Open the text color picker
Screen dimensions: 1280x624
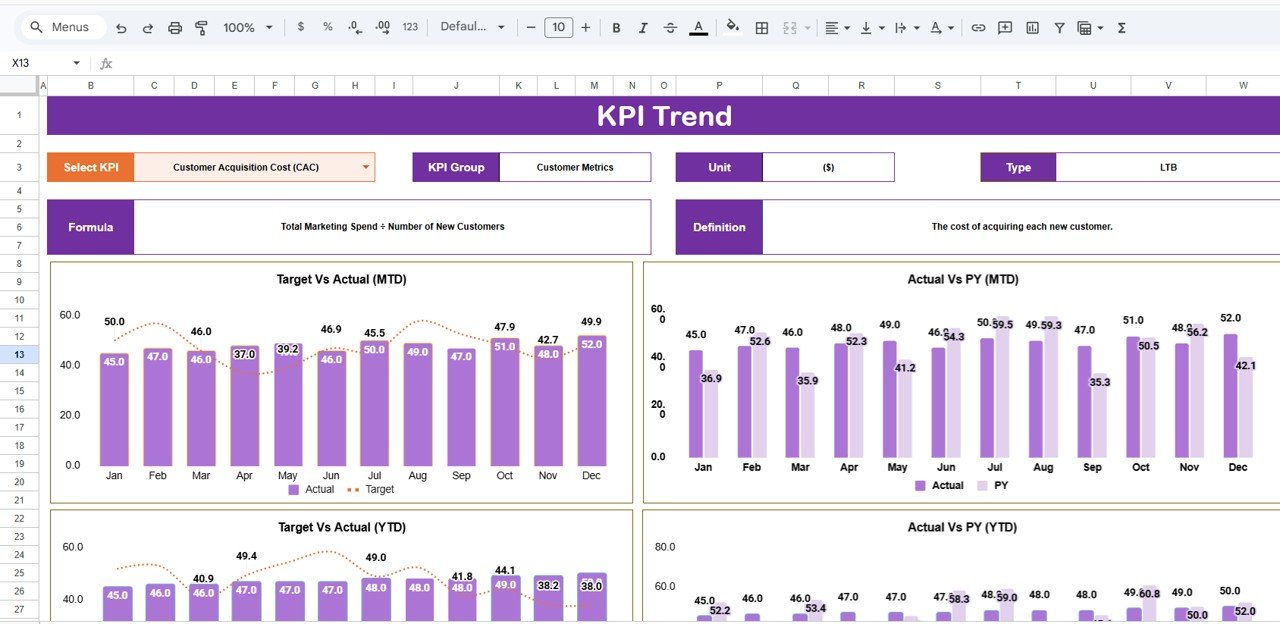pyautogui.click(x=698, y=28)
